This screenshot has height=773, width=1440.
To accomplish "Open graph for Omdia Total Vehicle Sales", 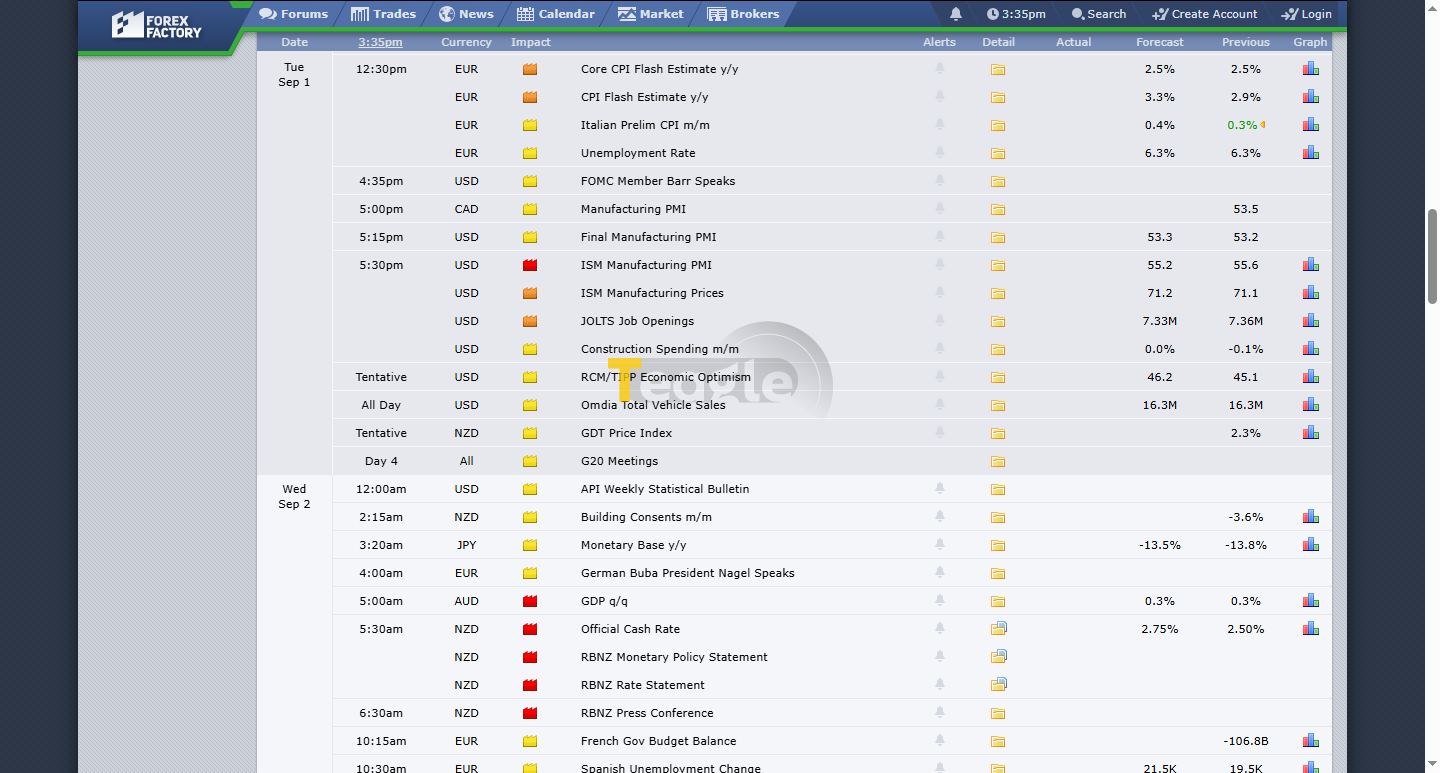I will (x=1310, y=405).
